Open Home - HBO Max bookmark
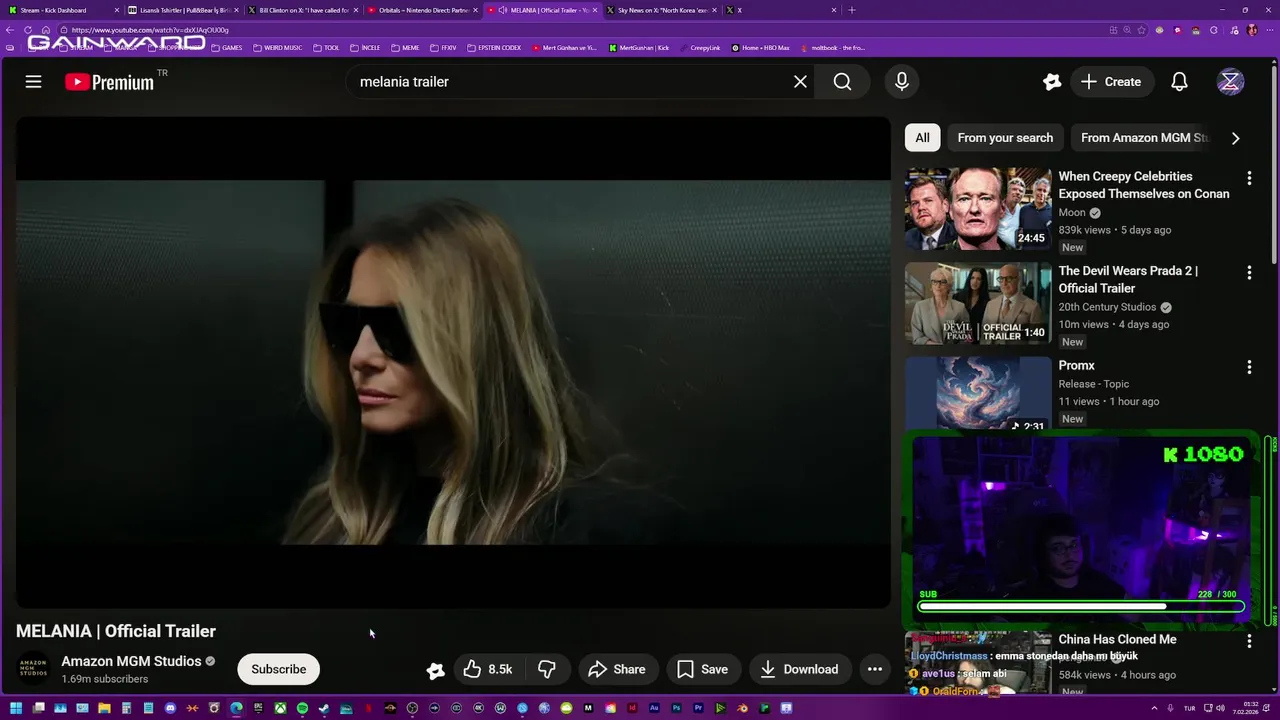The image size is (1280, 720). click(x=760, y=48)
